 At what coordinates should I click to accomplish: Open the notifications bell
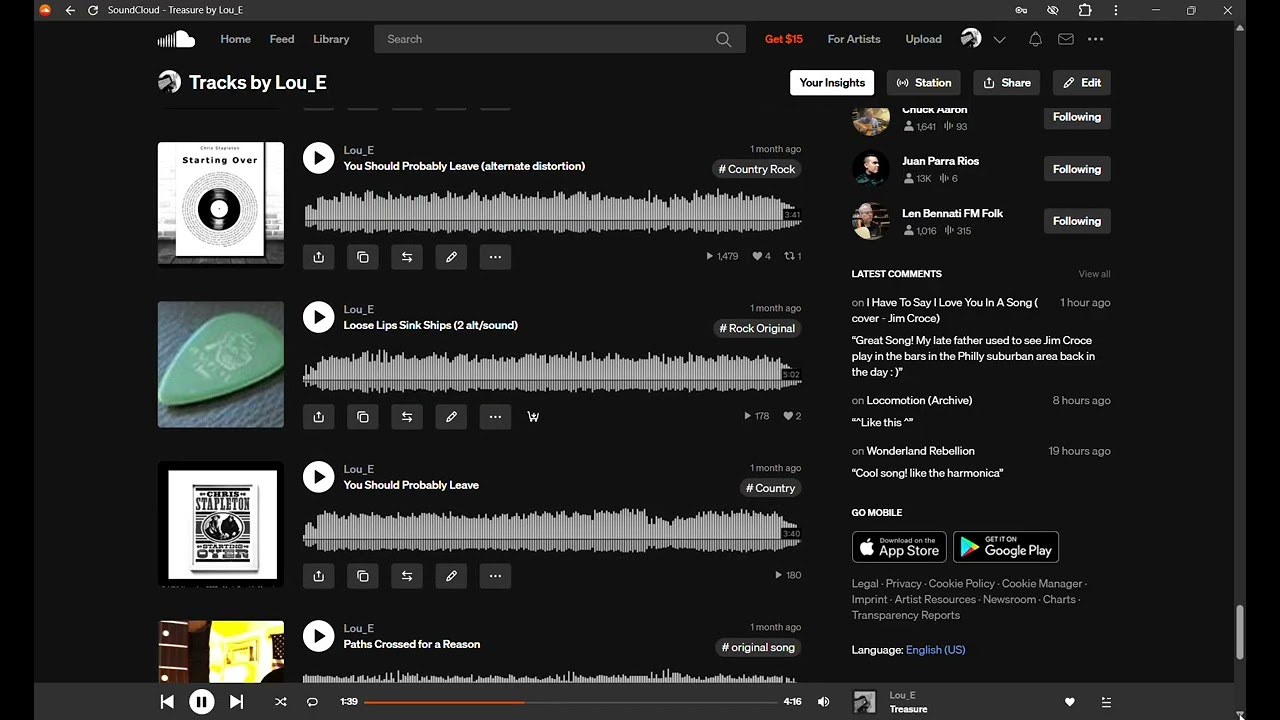pyautogui.click(x=1035, y=39)
